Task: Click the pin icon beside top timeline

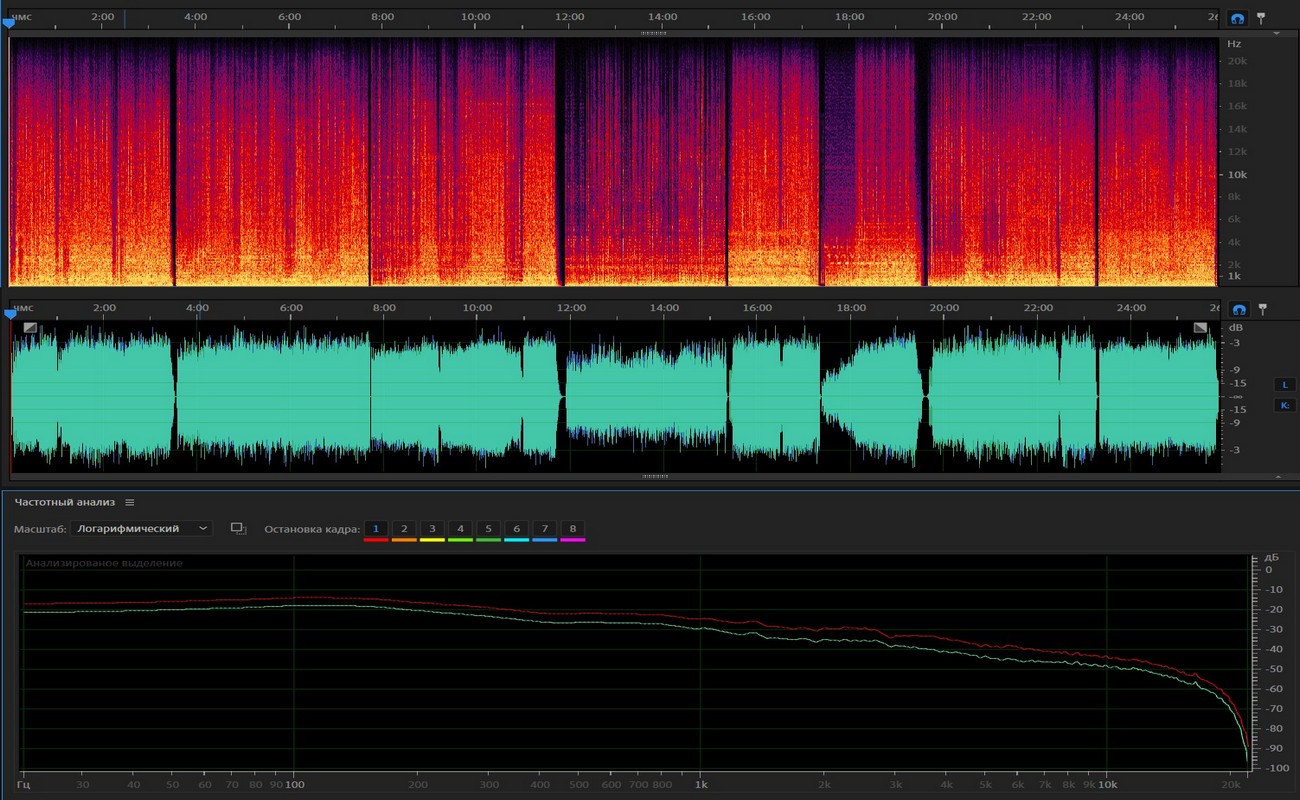Action: point(1261,18)
